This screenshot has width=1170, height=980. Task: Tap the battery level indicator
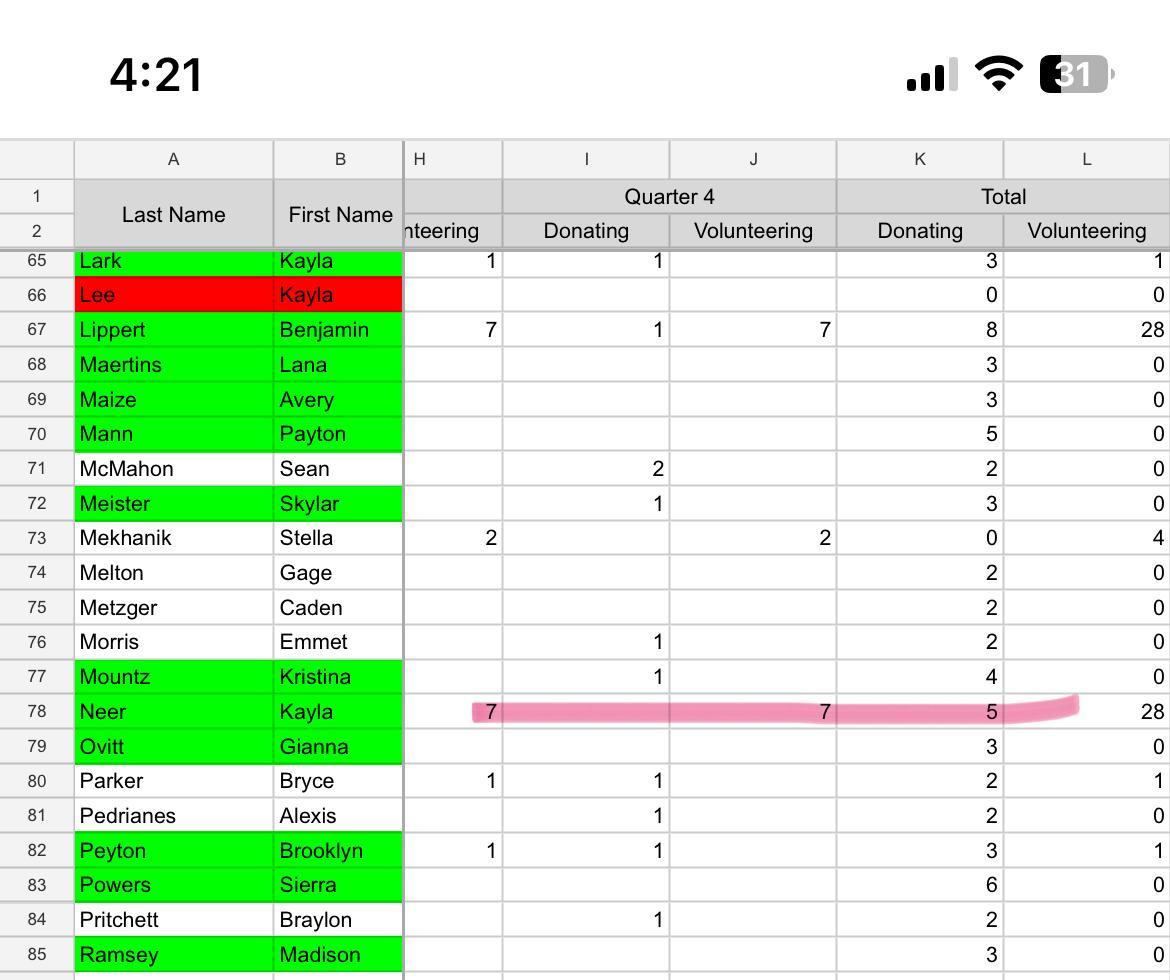[x=1076, y=74]
